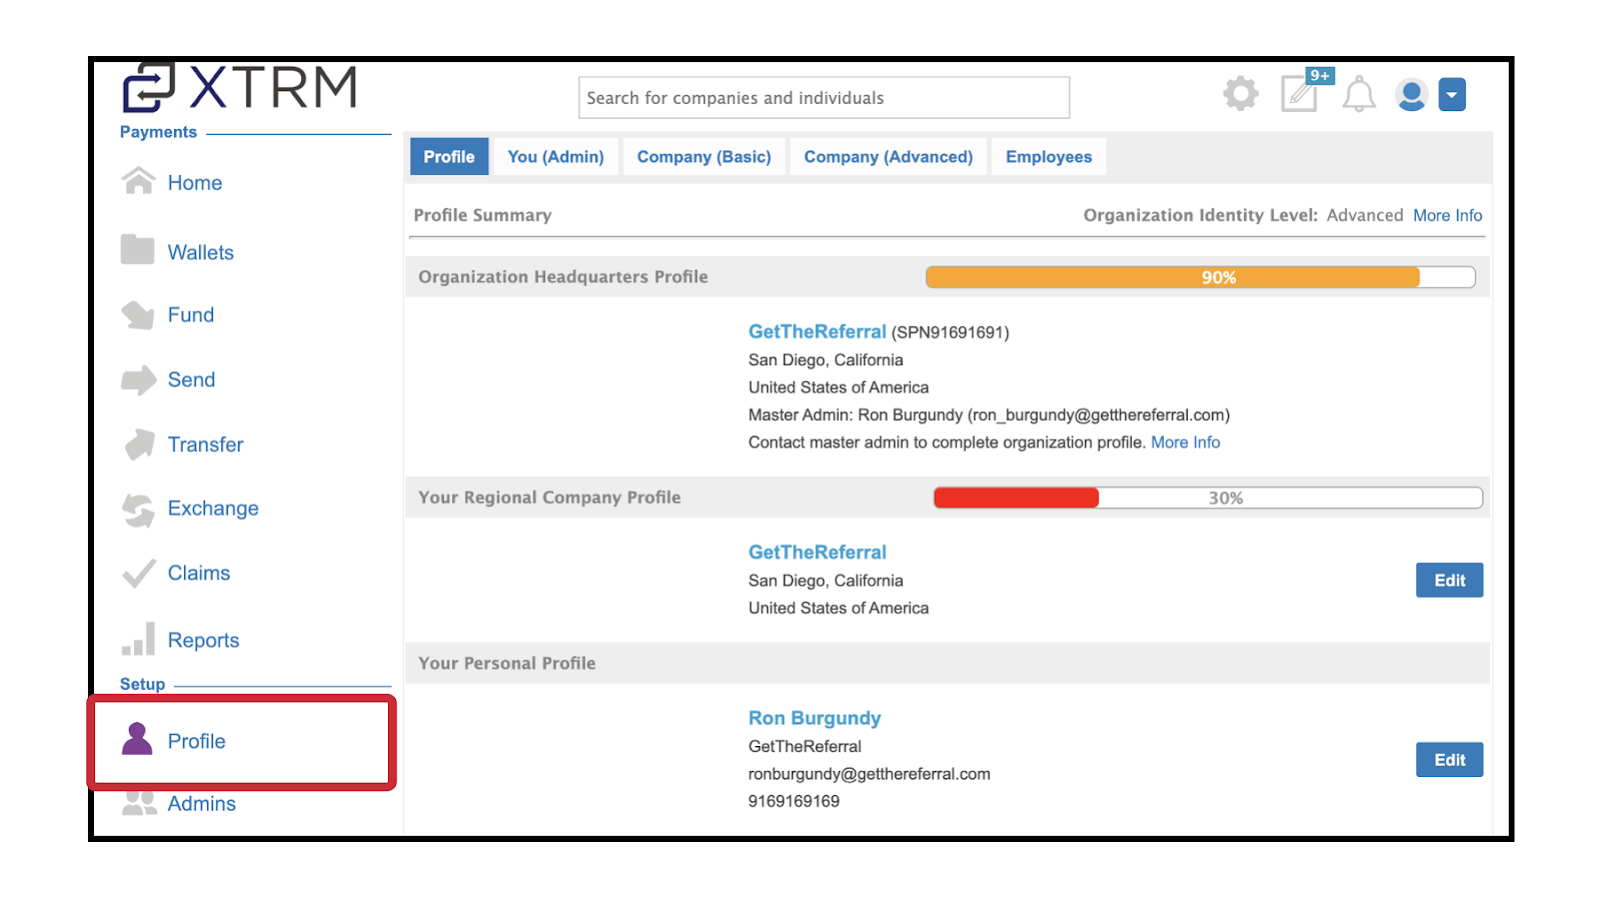Click phone number 9169169169
1600x897 pixels.
[x=794, y=801]
